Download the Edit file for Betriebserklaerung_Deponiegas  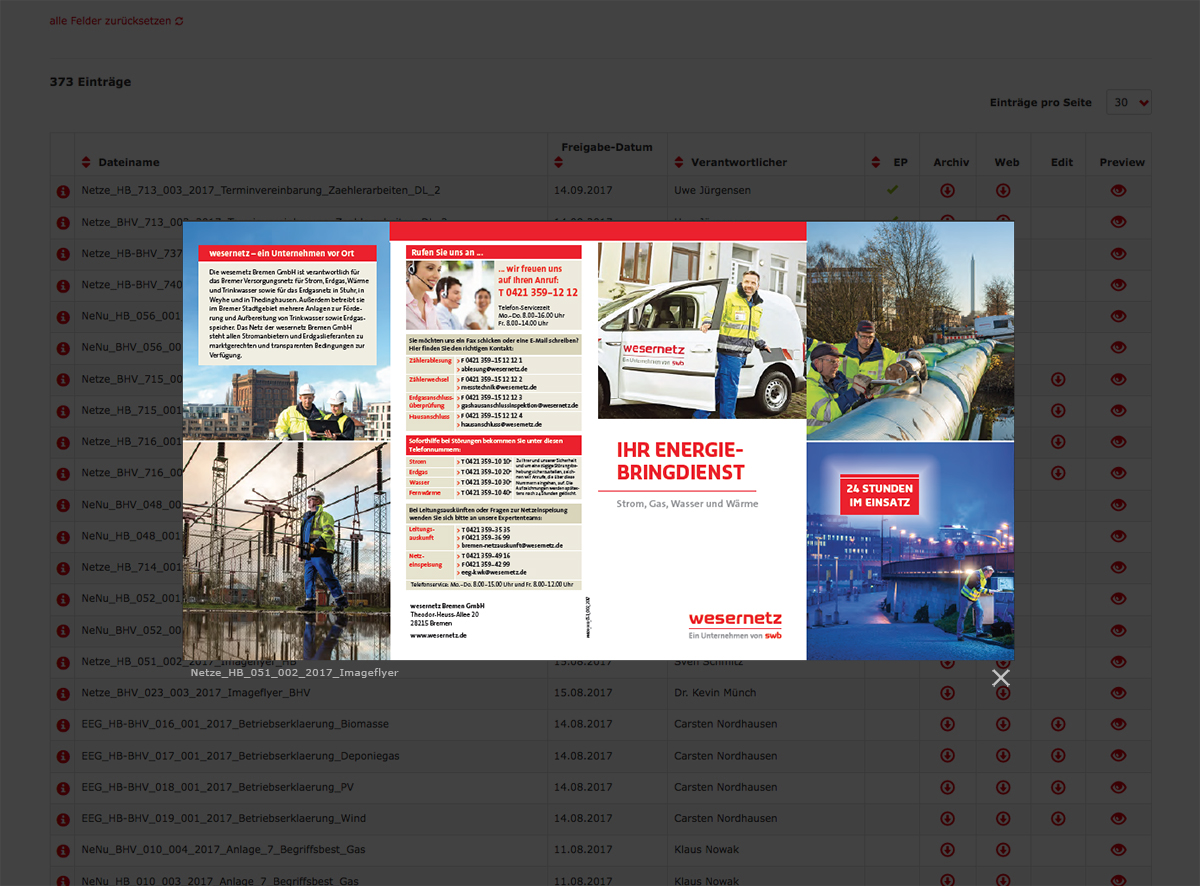(1058, 756)
